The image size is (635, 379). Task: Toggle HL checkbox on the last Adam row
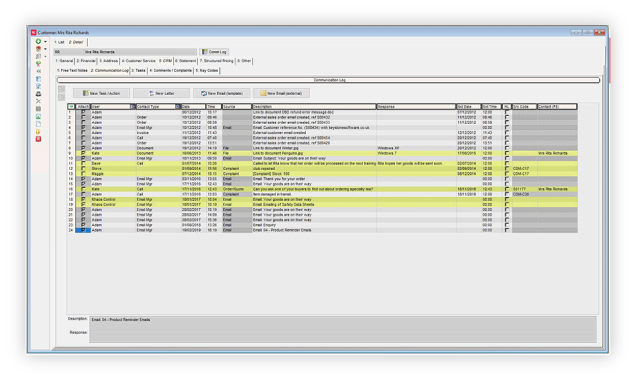(507, 230)
